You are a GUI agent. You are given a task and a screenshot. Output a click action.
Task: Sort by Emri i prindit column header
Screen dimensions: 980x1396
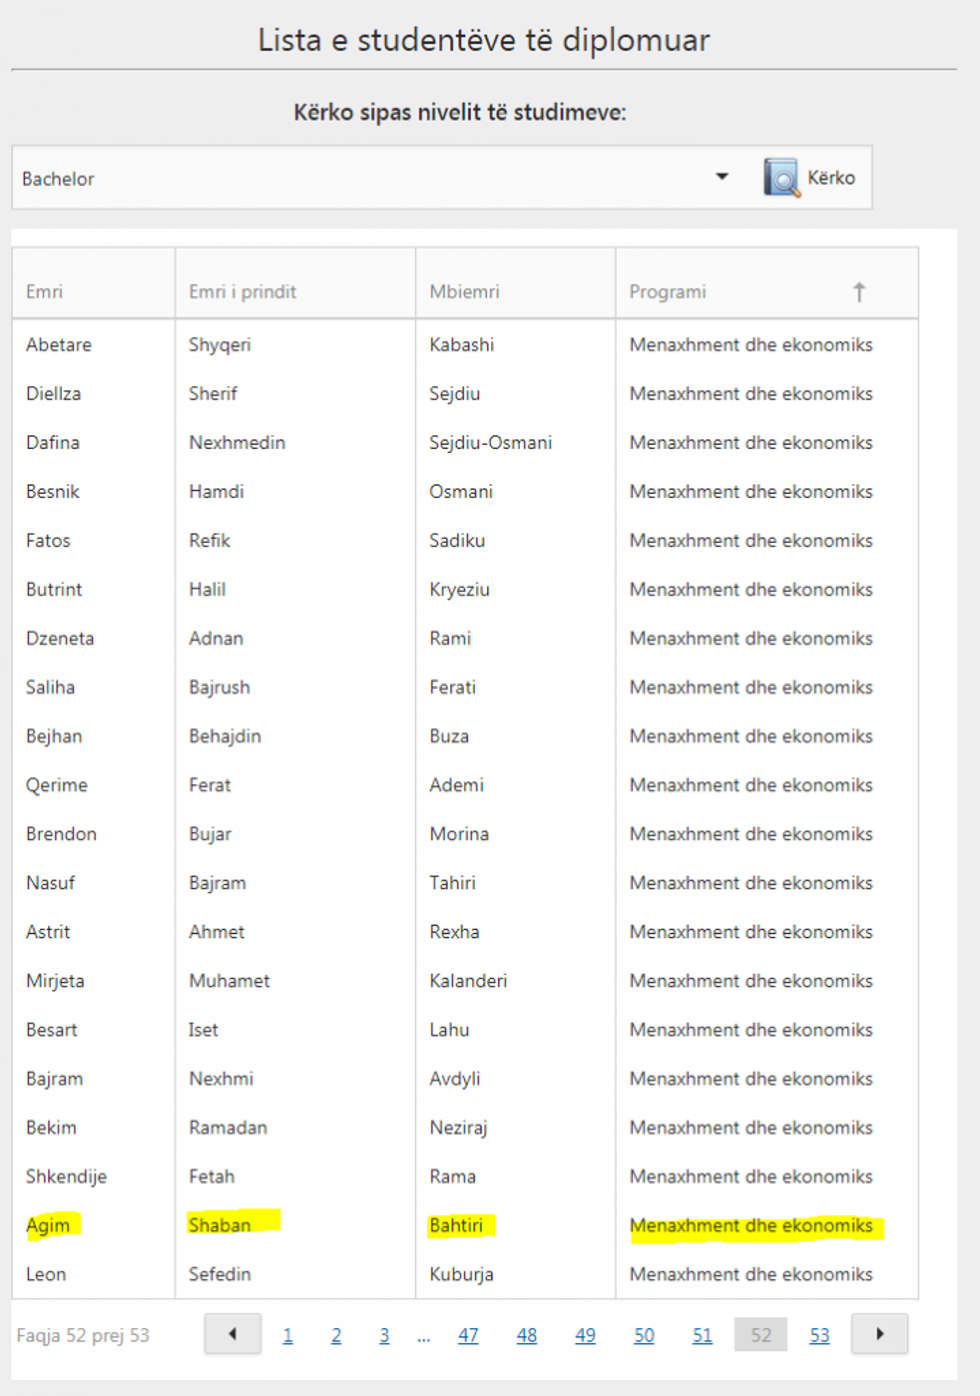[x=243, y=292]
